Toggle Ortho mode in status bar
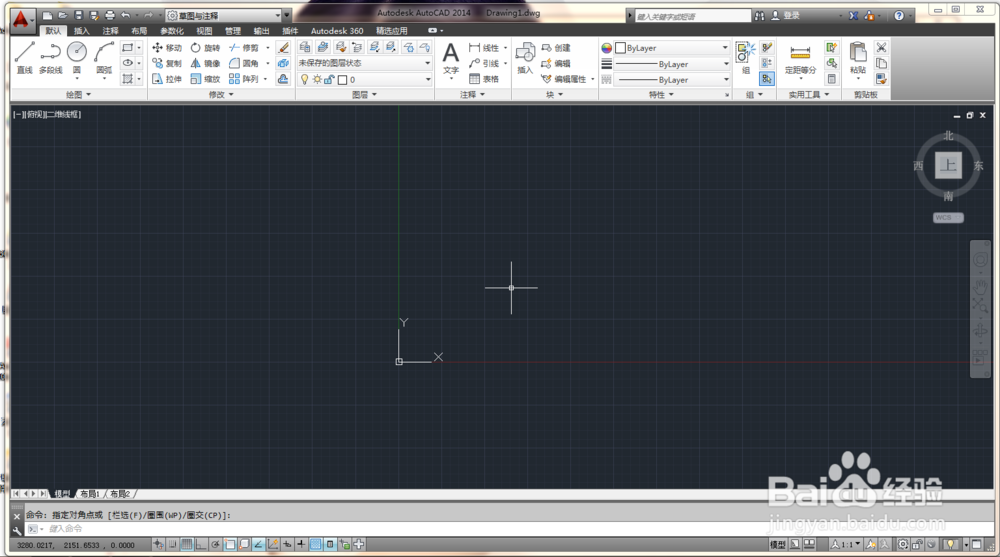The image size is (1000, 557). 201,544
